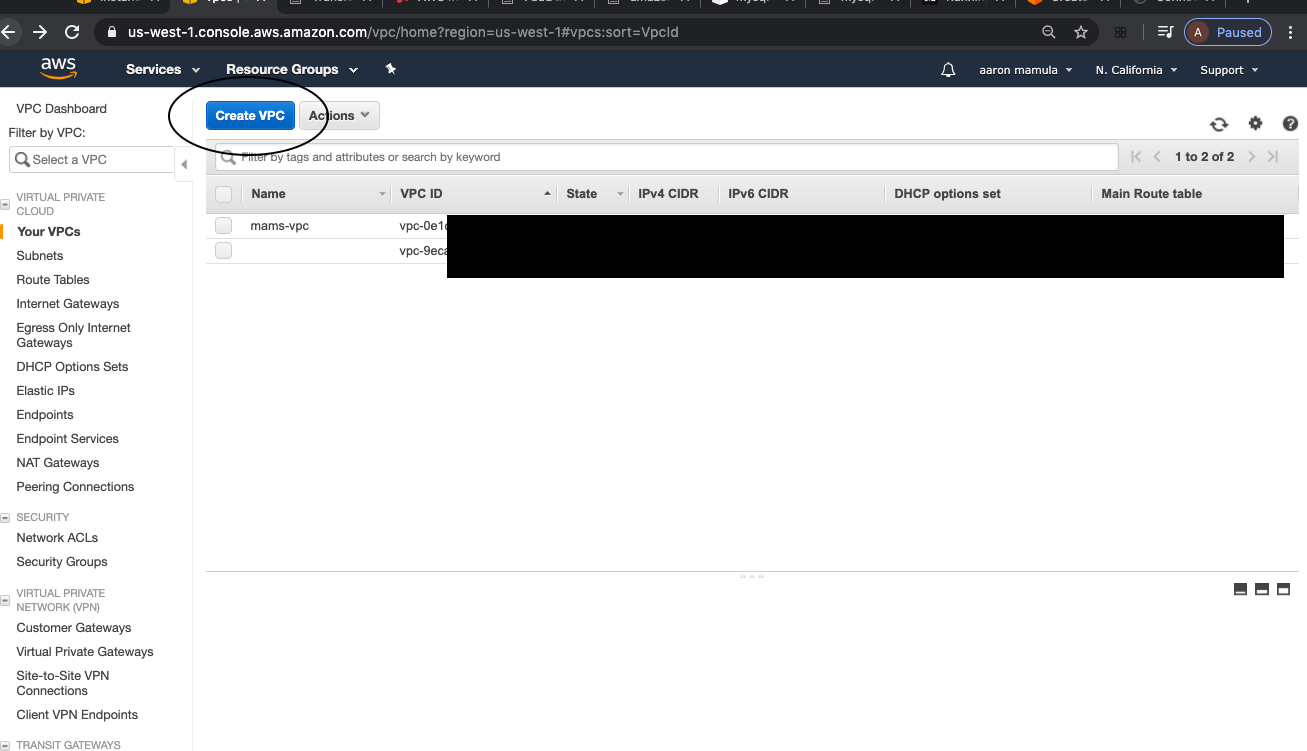Open the notifications bell
Screen dimensions: 1307x751
(x=948, y=70)
